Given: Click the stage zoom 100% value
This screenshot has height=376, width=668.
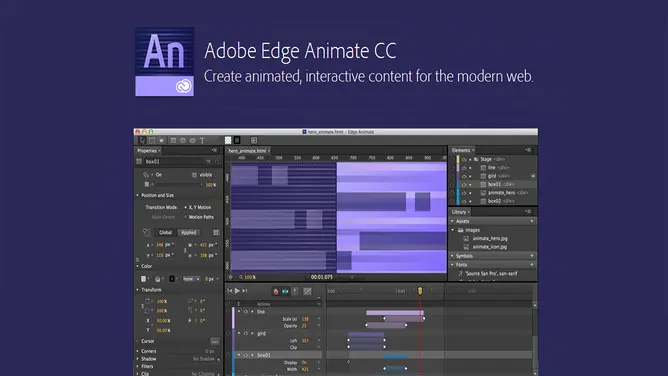Looking at the screenshot, I should [250, 277].
